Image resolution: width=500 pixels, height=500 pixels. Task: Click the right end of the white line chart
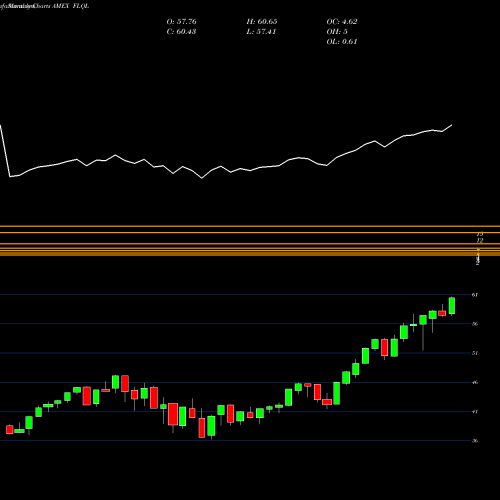click(x=452, y=125)
